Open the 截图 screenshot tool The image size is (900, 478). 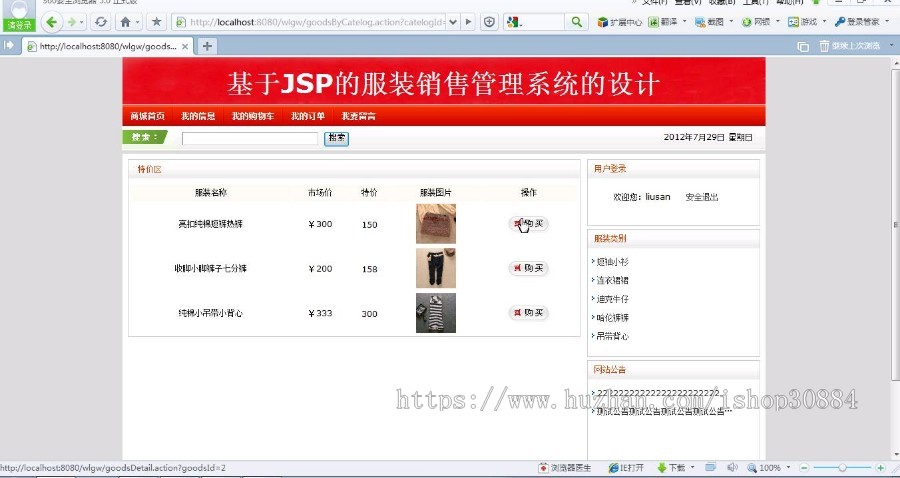[x=709, y=22]
